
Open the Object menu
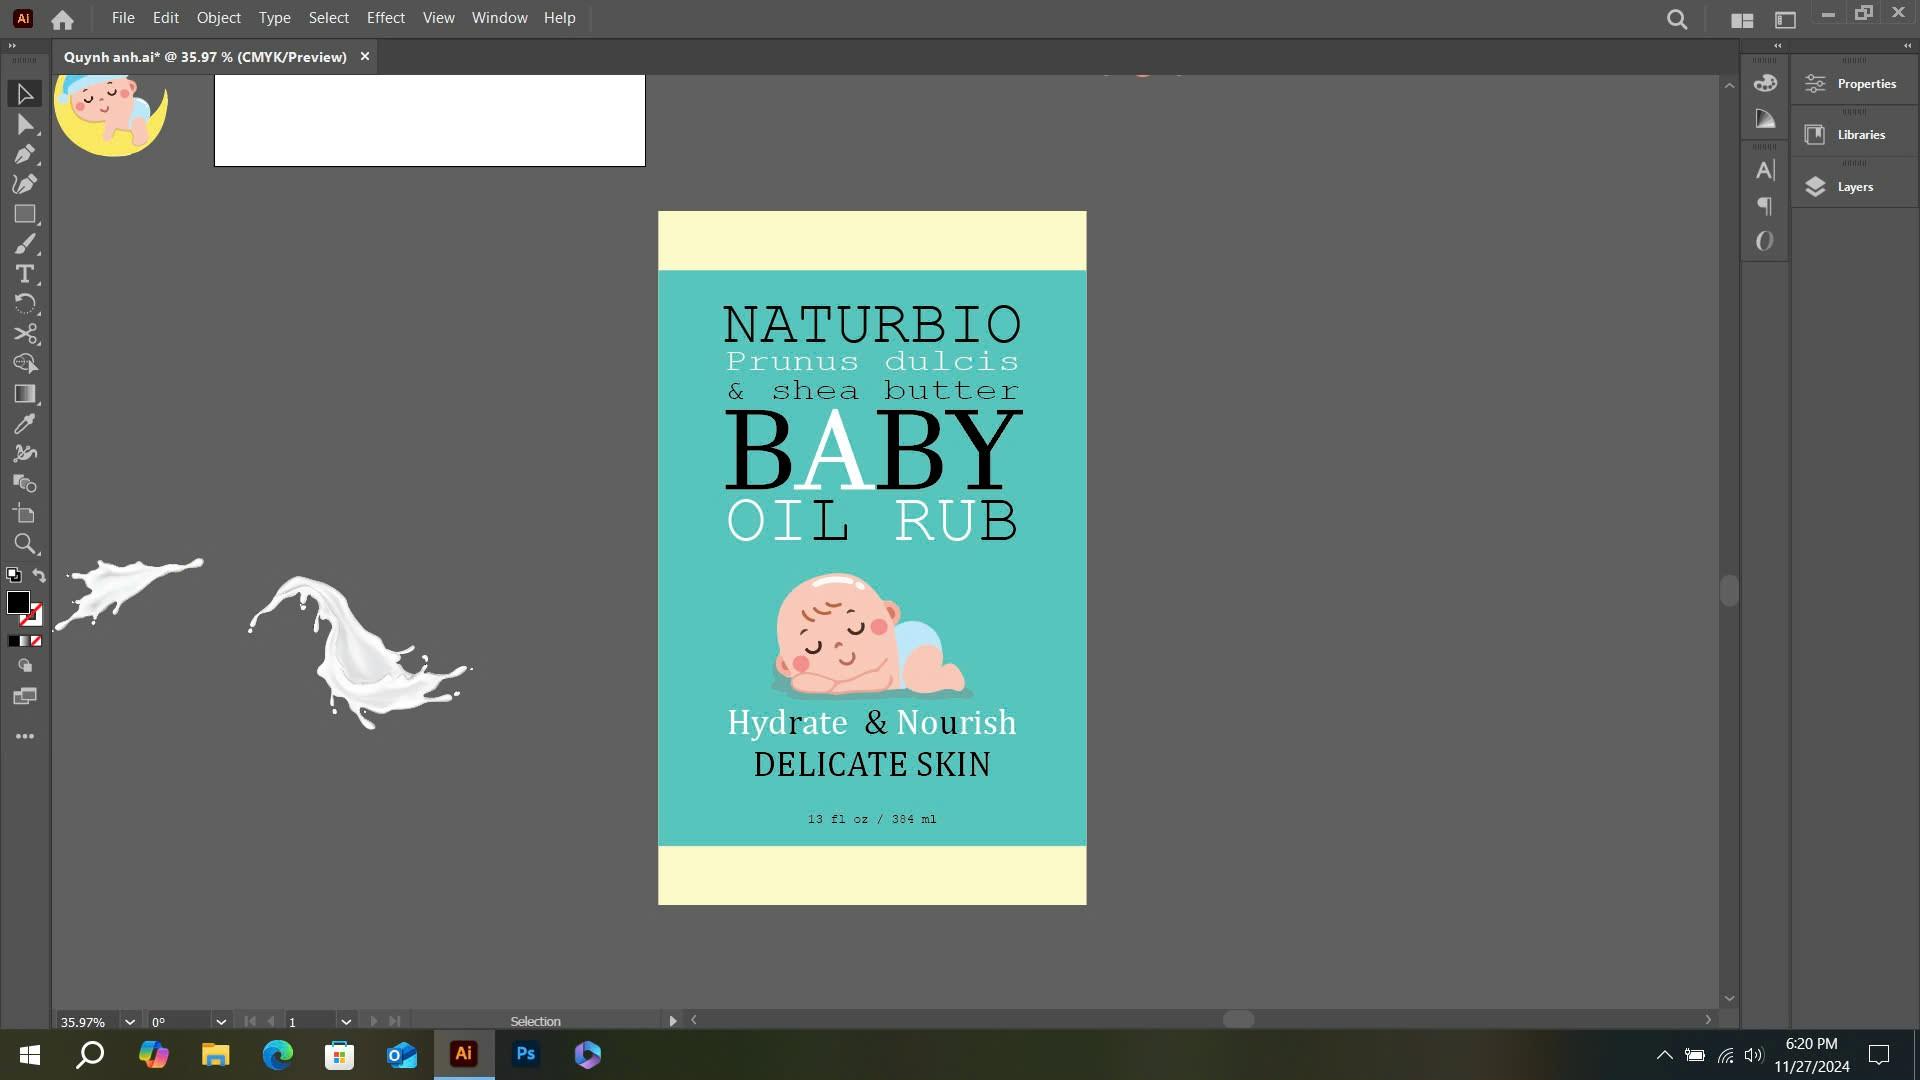tap(218, 18)
